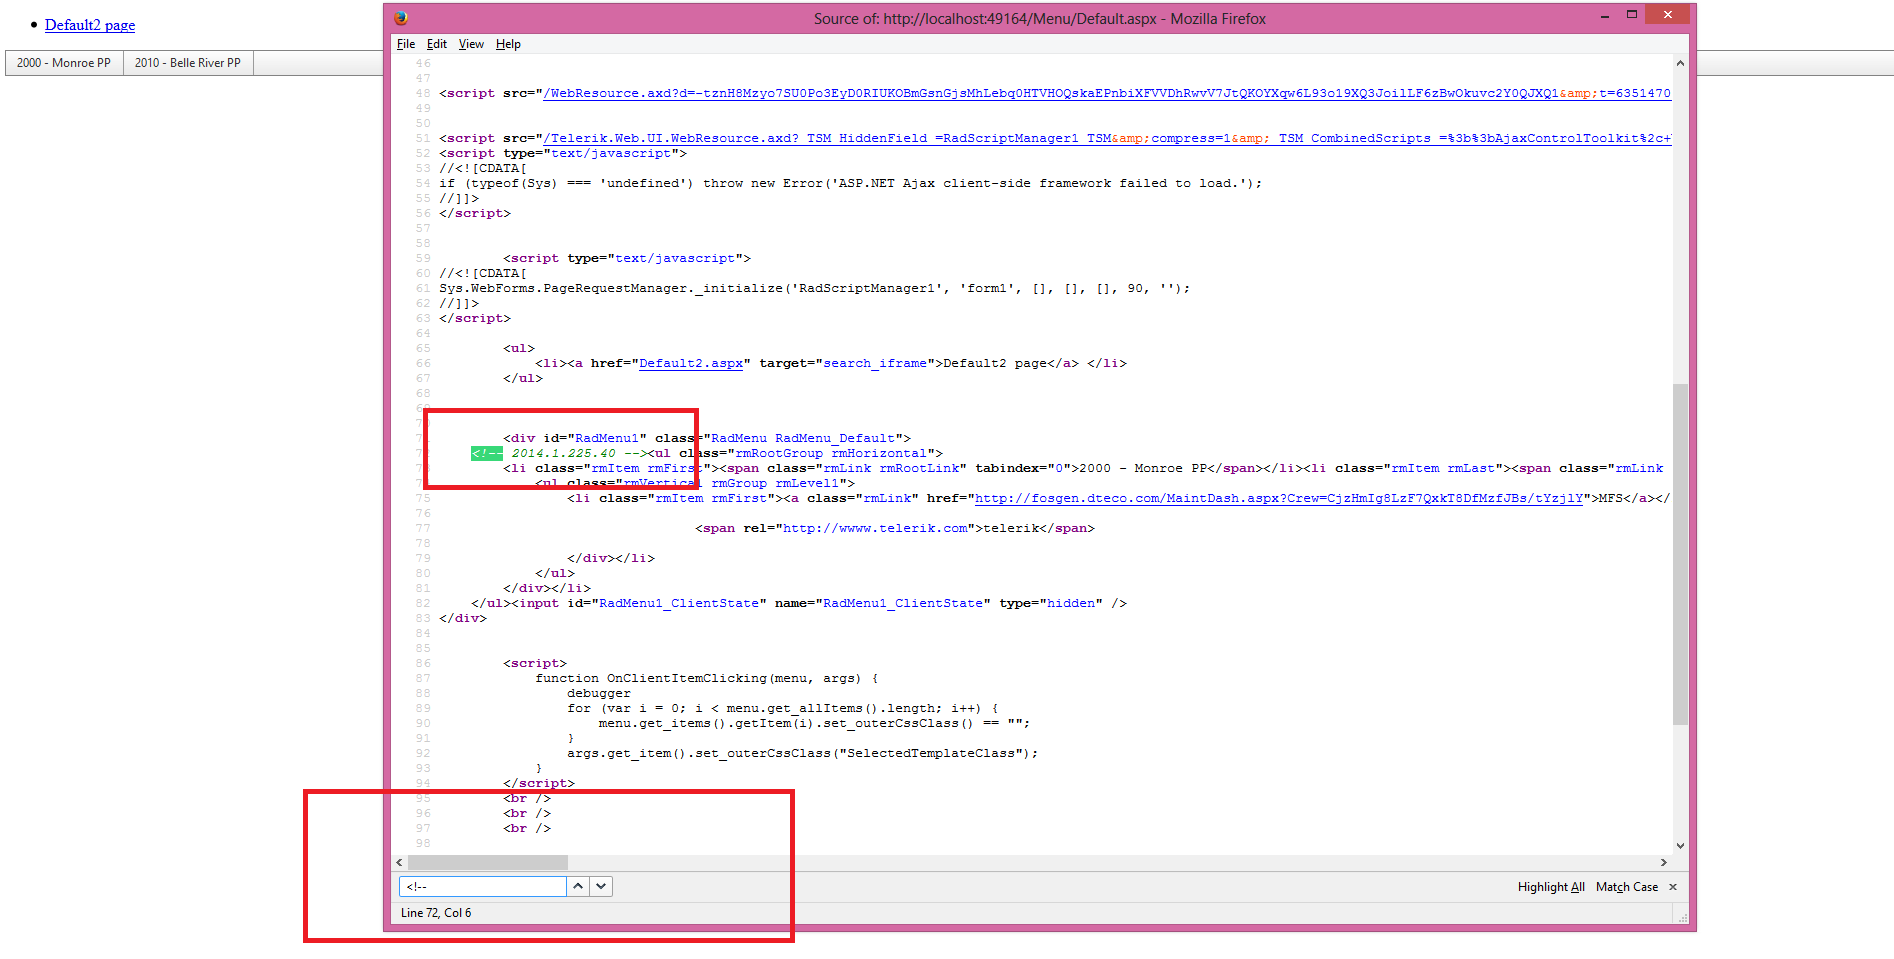The width and height of the screenshot is (1894, 959).
Task: Click the '2014.1.225.40' version comment text
Action: click(564, 453)
